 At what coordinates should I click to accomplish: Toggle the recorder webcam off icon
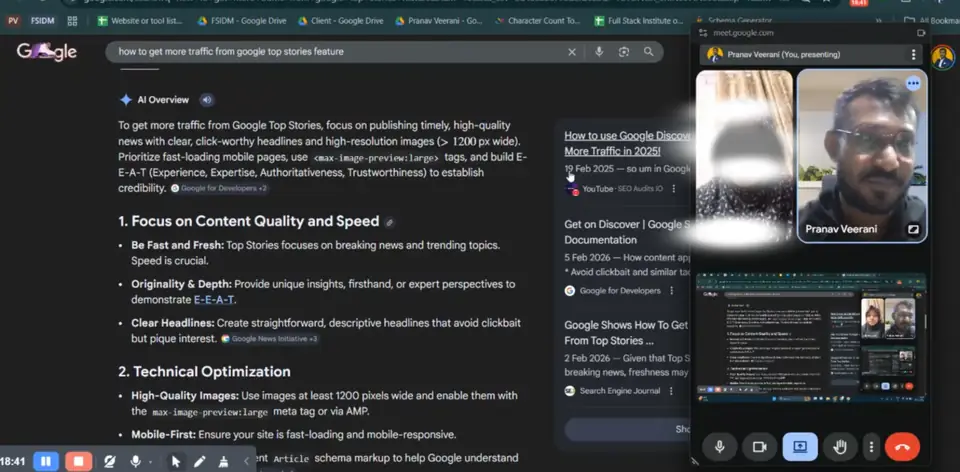(110, 462)
